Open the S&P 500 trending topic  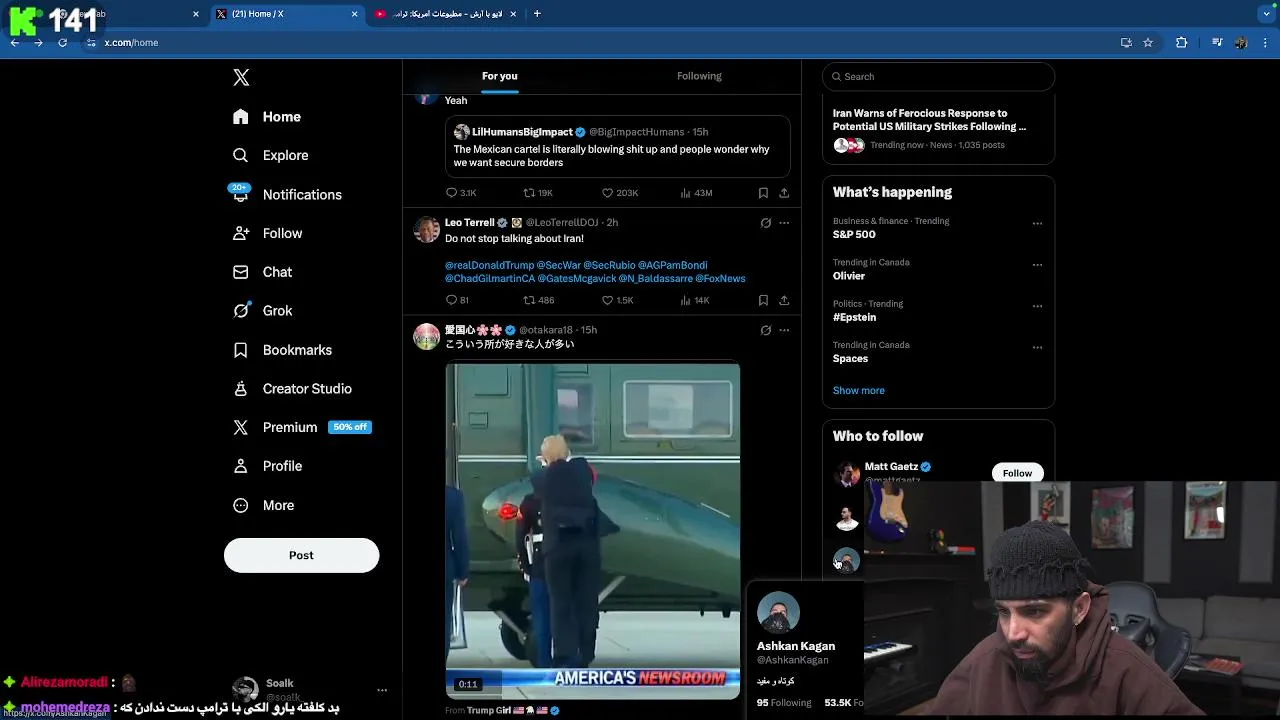tap(854, 234)
